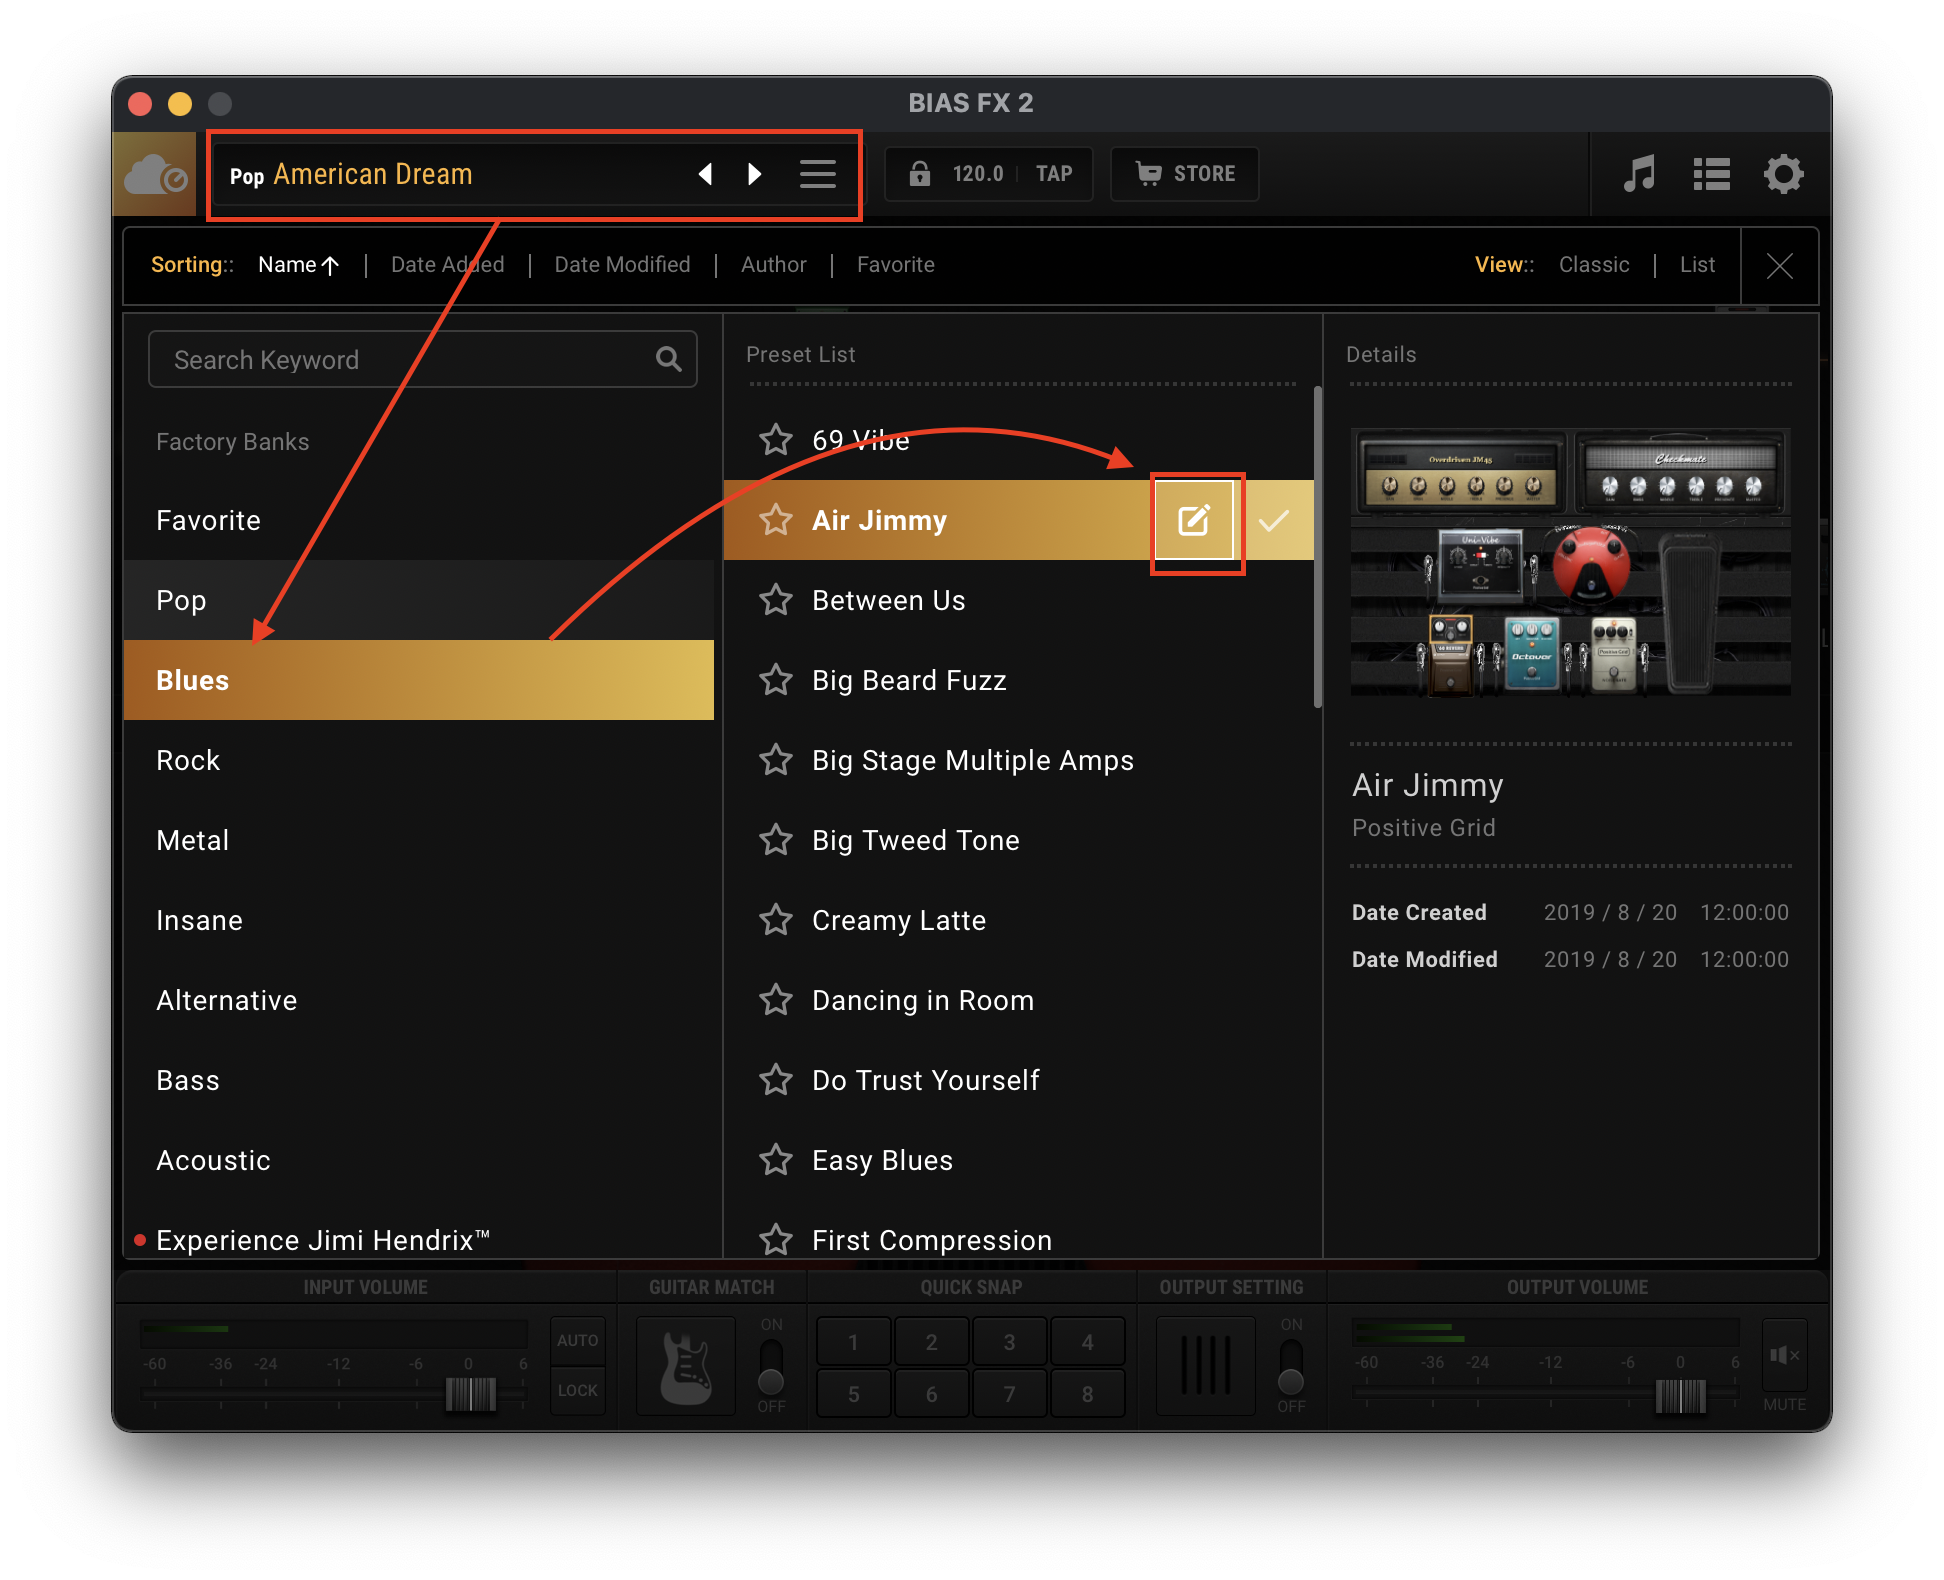
Task: Confirm Air Jimmy with the checkmark icon
Action: 1274,520
